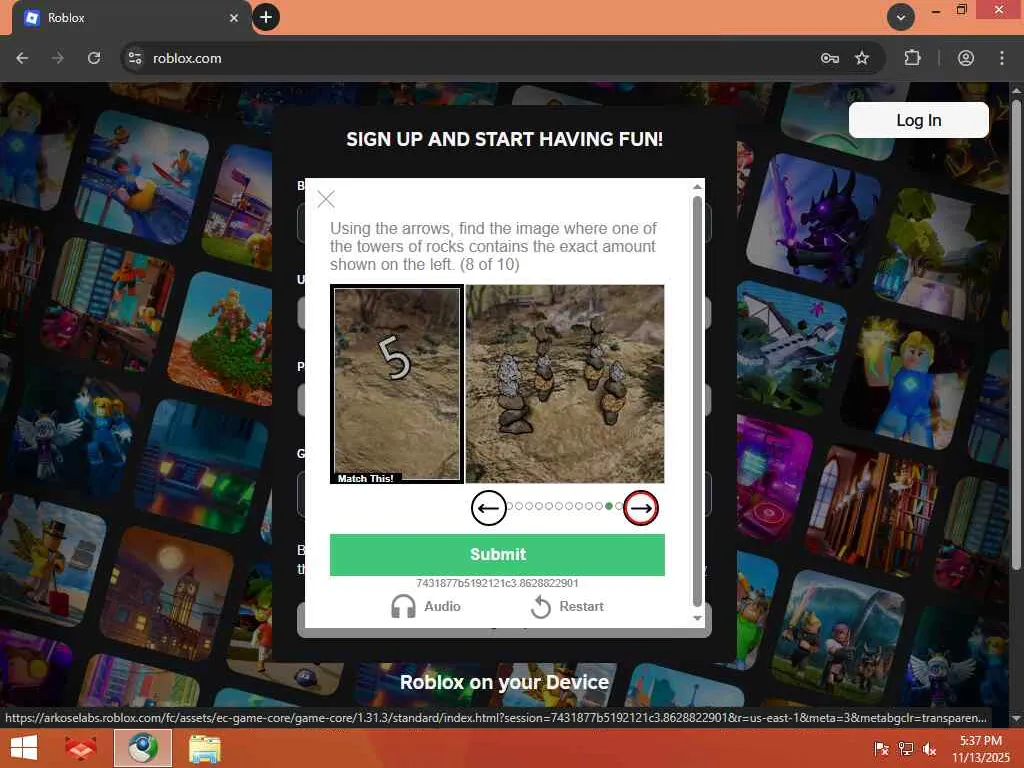1024x768 pixels.
Task: Open the taskbar clock showing 5:37 PM
Action: tap(980, 748)
